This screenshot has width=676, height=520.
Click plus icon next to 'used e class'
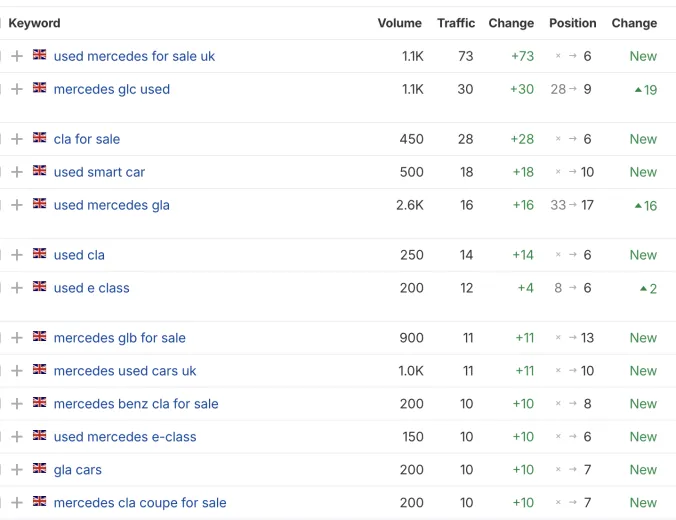(x=17, y=288)
